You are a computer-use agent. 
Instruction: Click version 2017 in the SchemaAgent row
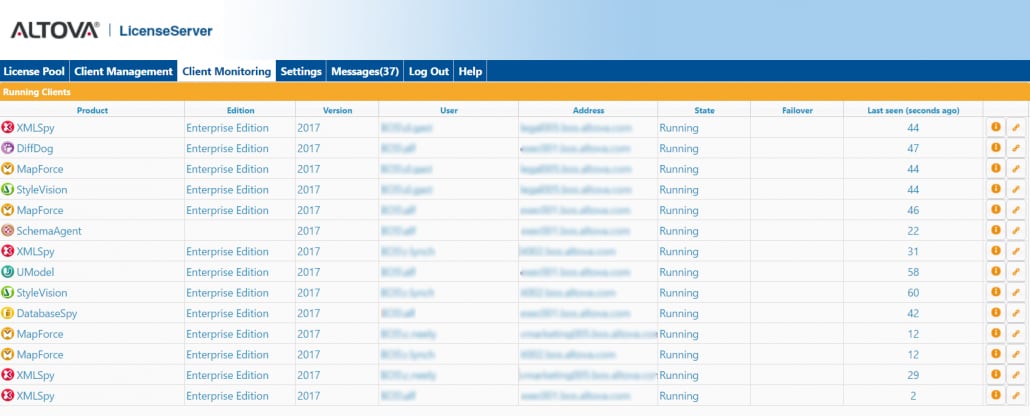(309, 231)
